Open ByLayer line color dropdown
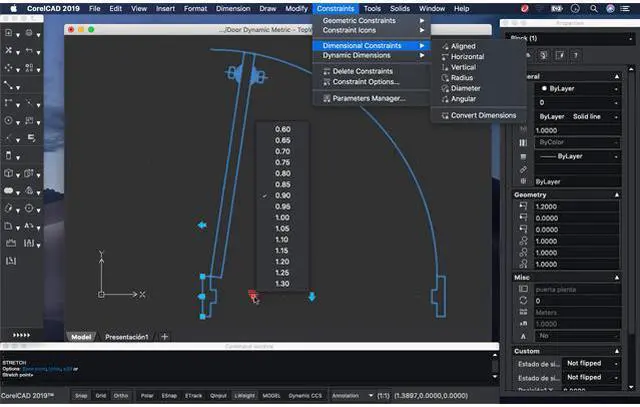640x407 pixels. click(578, 89)
